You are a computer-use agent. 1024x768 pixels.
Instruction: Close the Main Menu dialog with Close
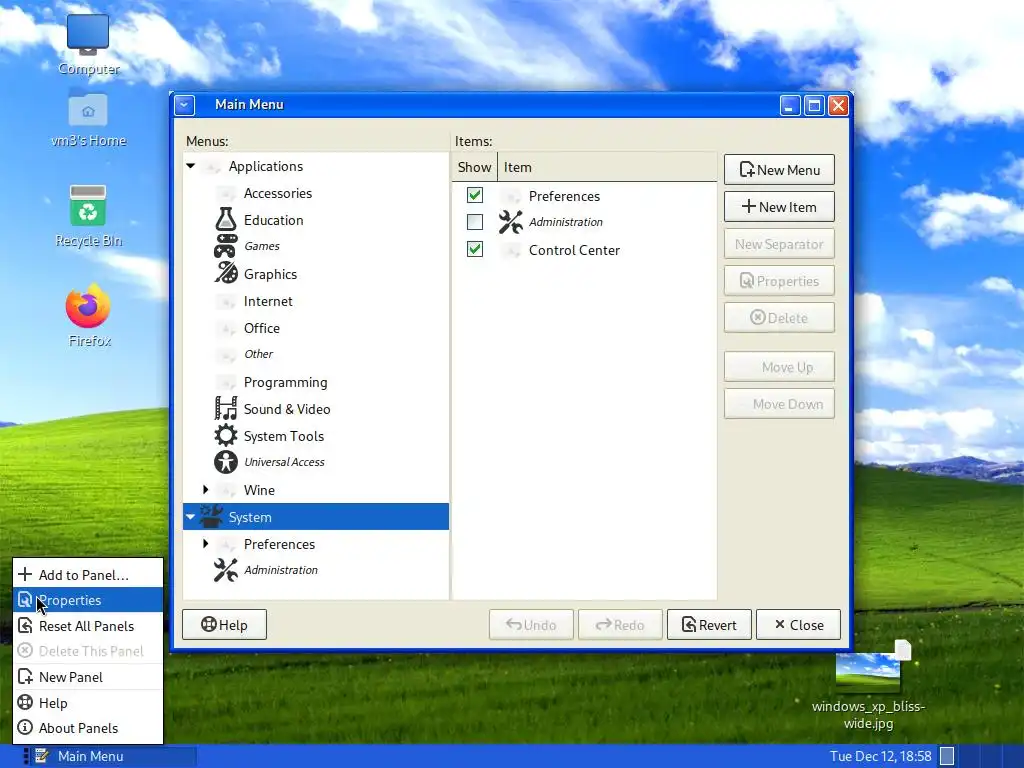(x=798, y=625)
